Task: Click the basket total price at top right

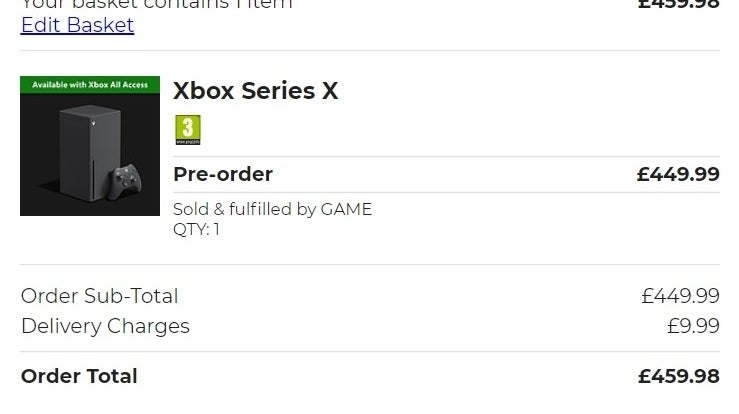Action: 678,4
